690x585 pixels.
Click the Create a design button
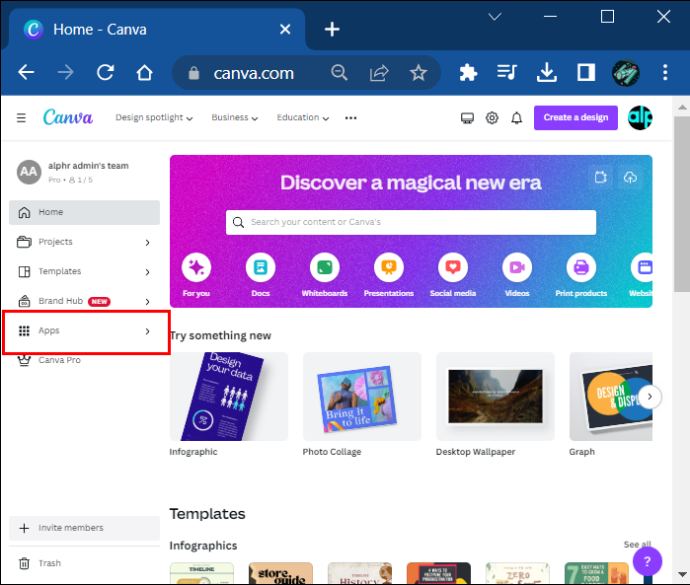576,118
